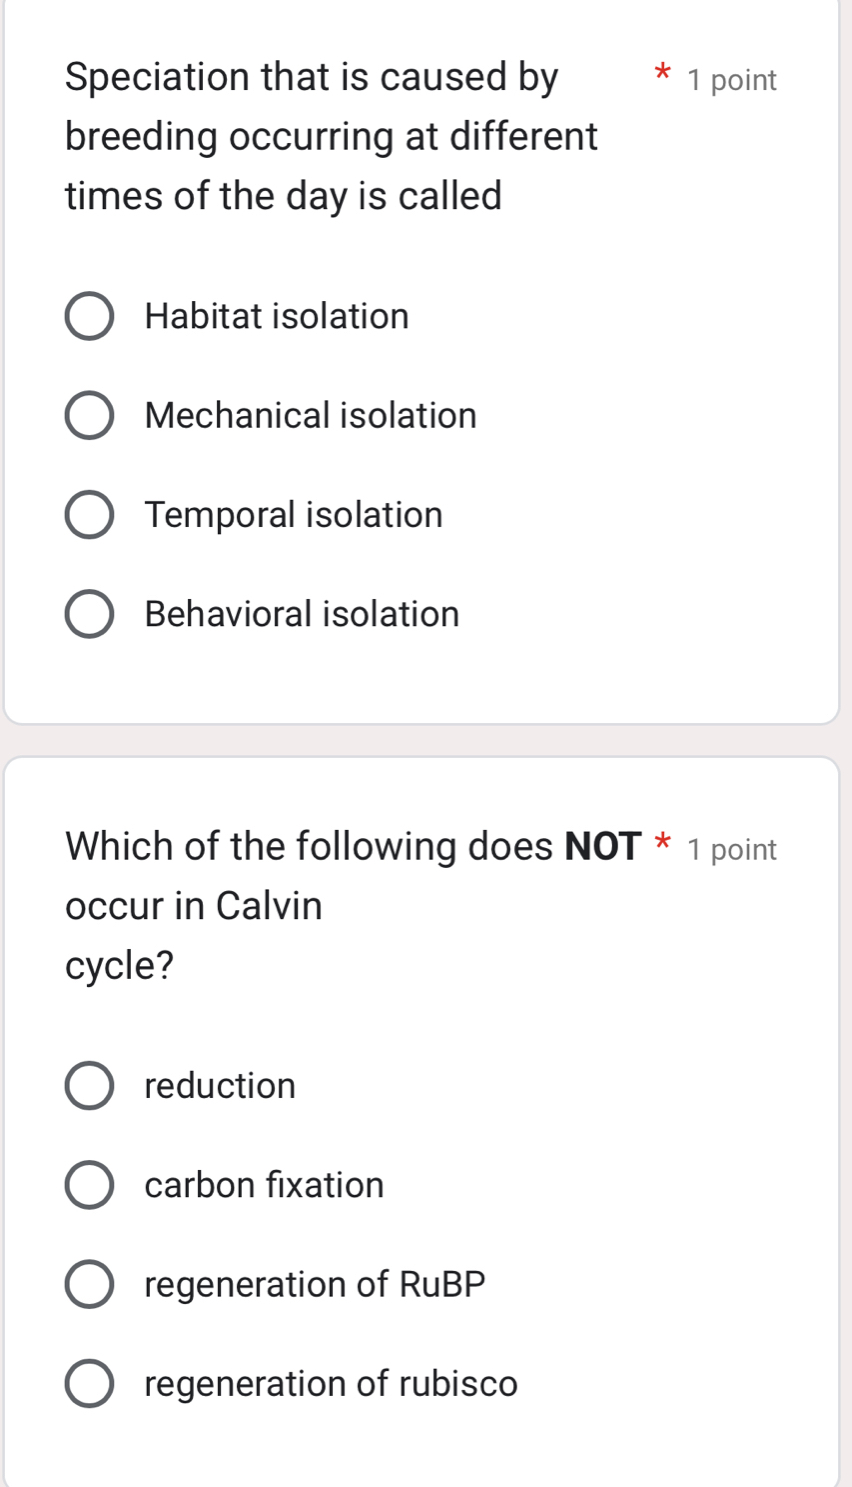This screenshot has height=1487, width=852.
Task: Select the Mechanical isolation radio button
Action: [x=89, y=415]
